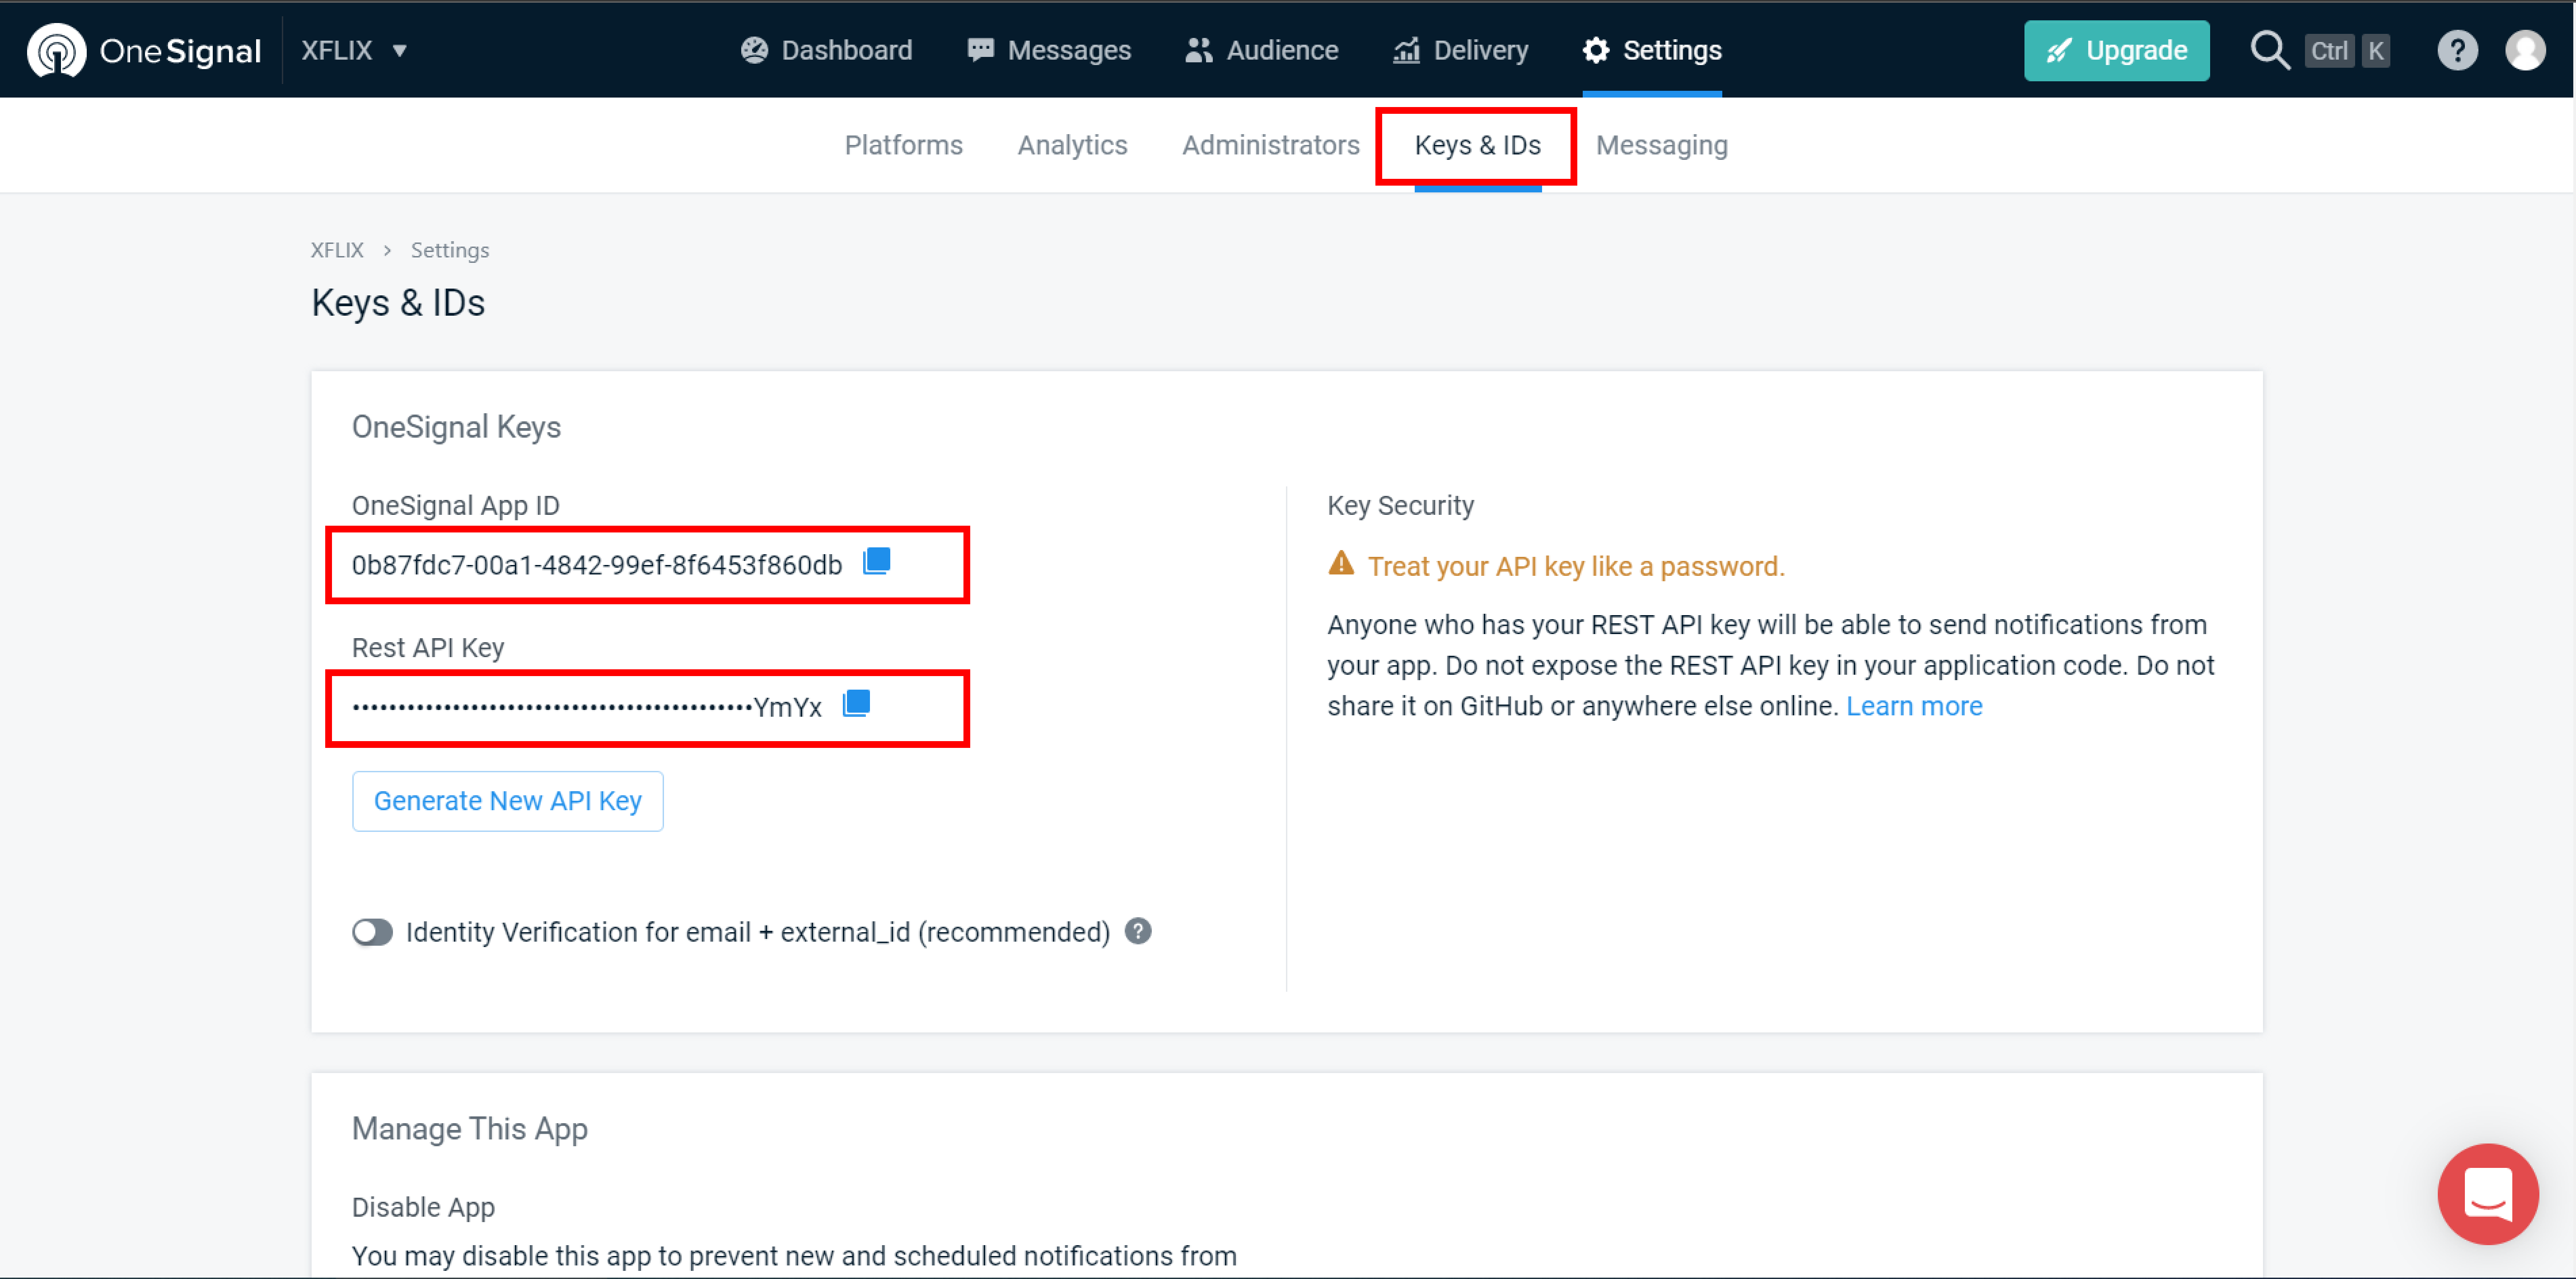Click the Audience people icon
The image size is (2576, 1279).
point(1198,50)
